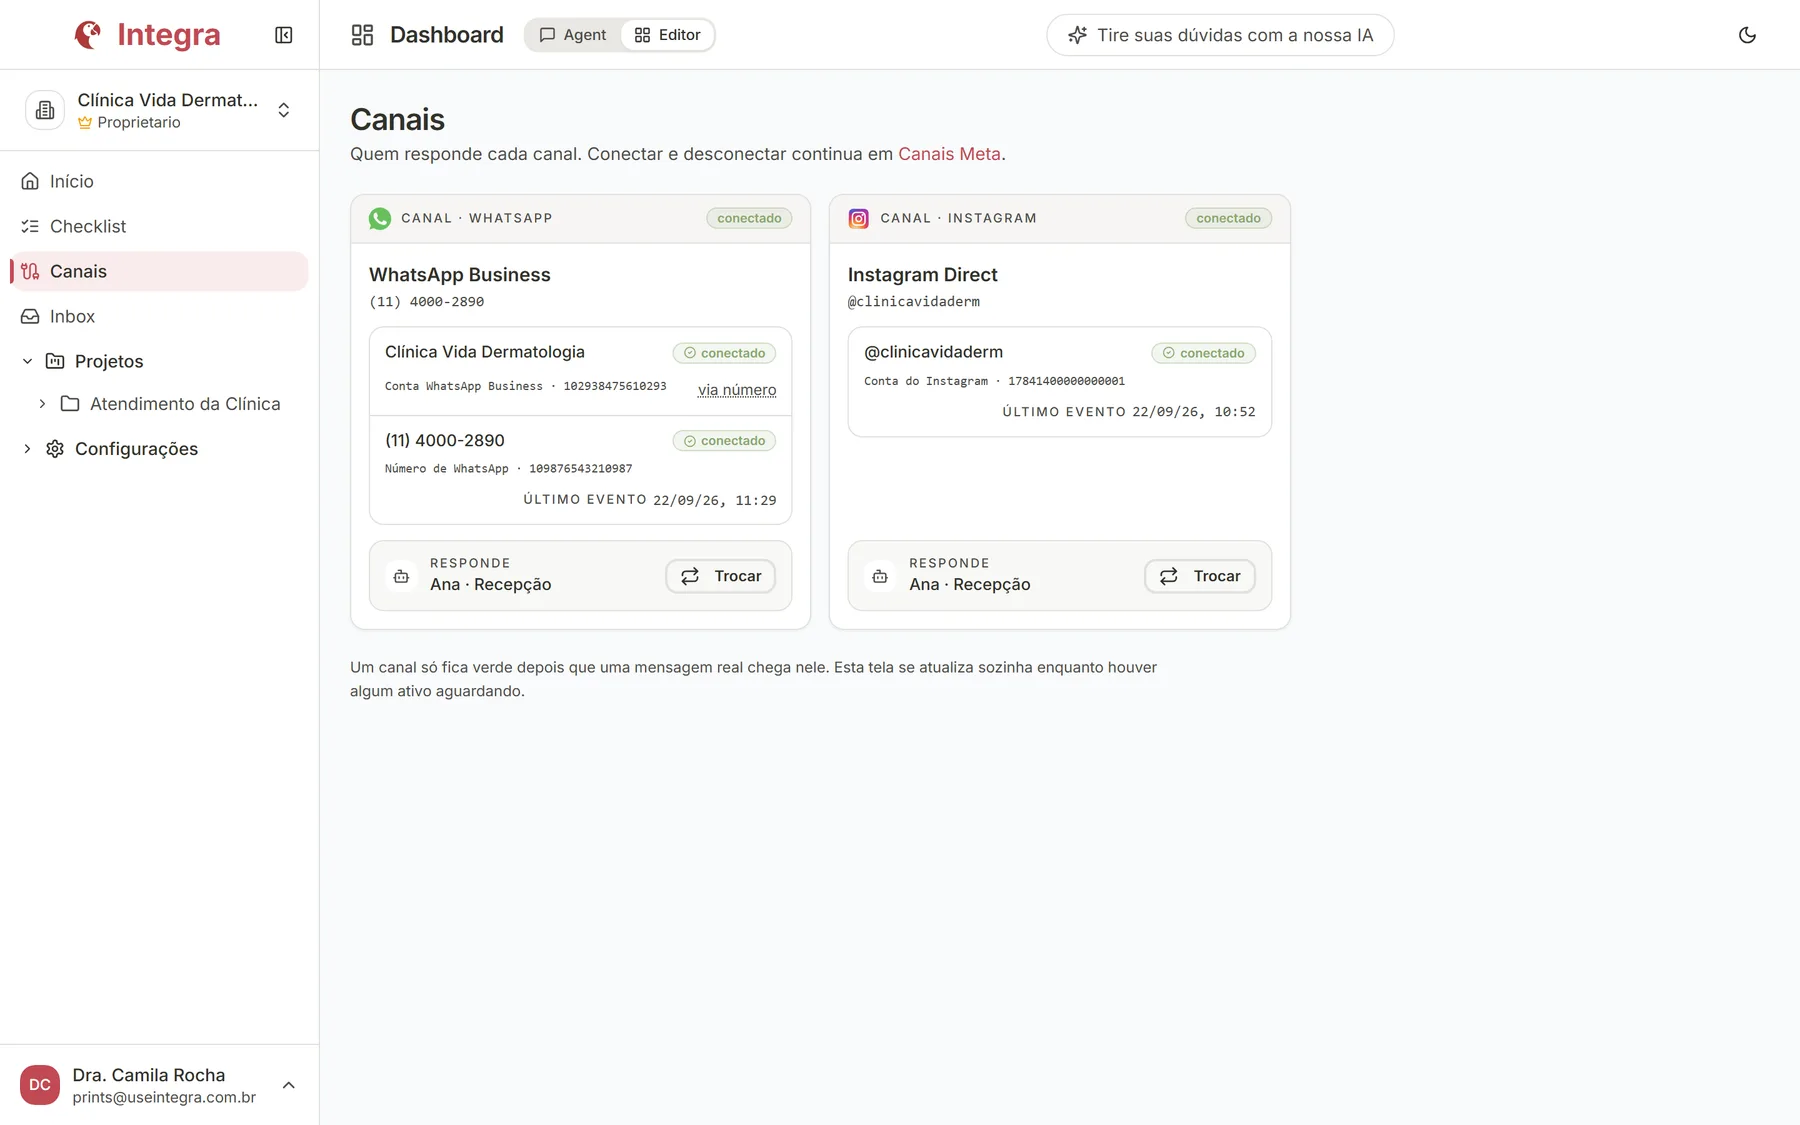Click the Clínica Vida Dermatologia conectado status
1800x1125 pixels.
pyautogui.click(x=724, y=353)
